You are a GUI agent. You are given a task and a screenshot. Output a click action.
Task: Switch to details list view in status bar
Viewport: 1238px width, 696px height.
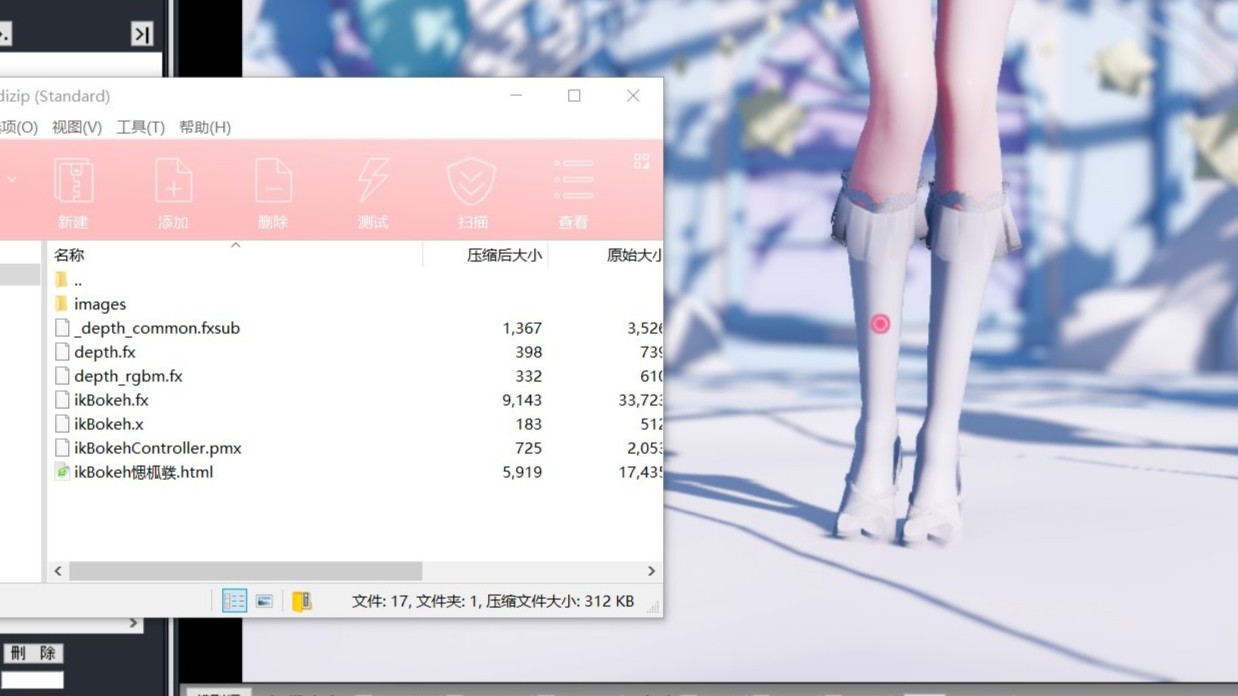pyautogui.click(x=234, y=601)
